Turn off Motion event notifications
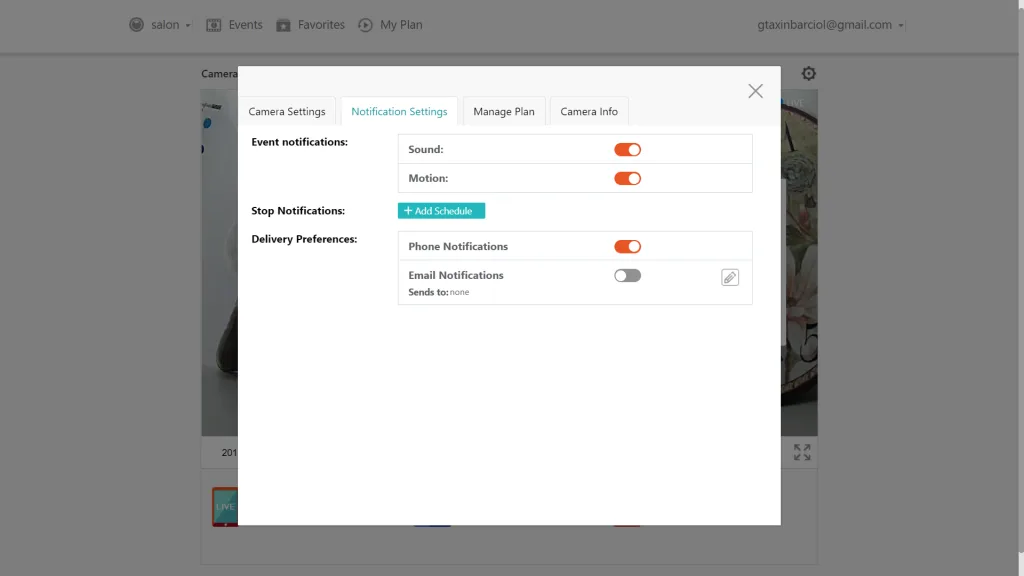Image resolution: width=1024 pixels, height=576 pixels. point(627,179)
